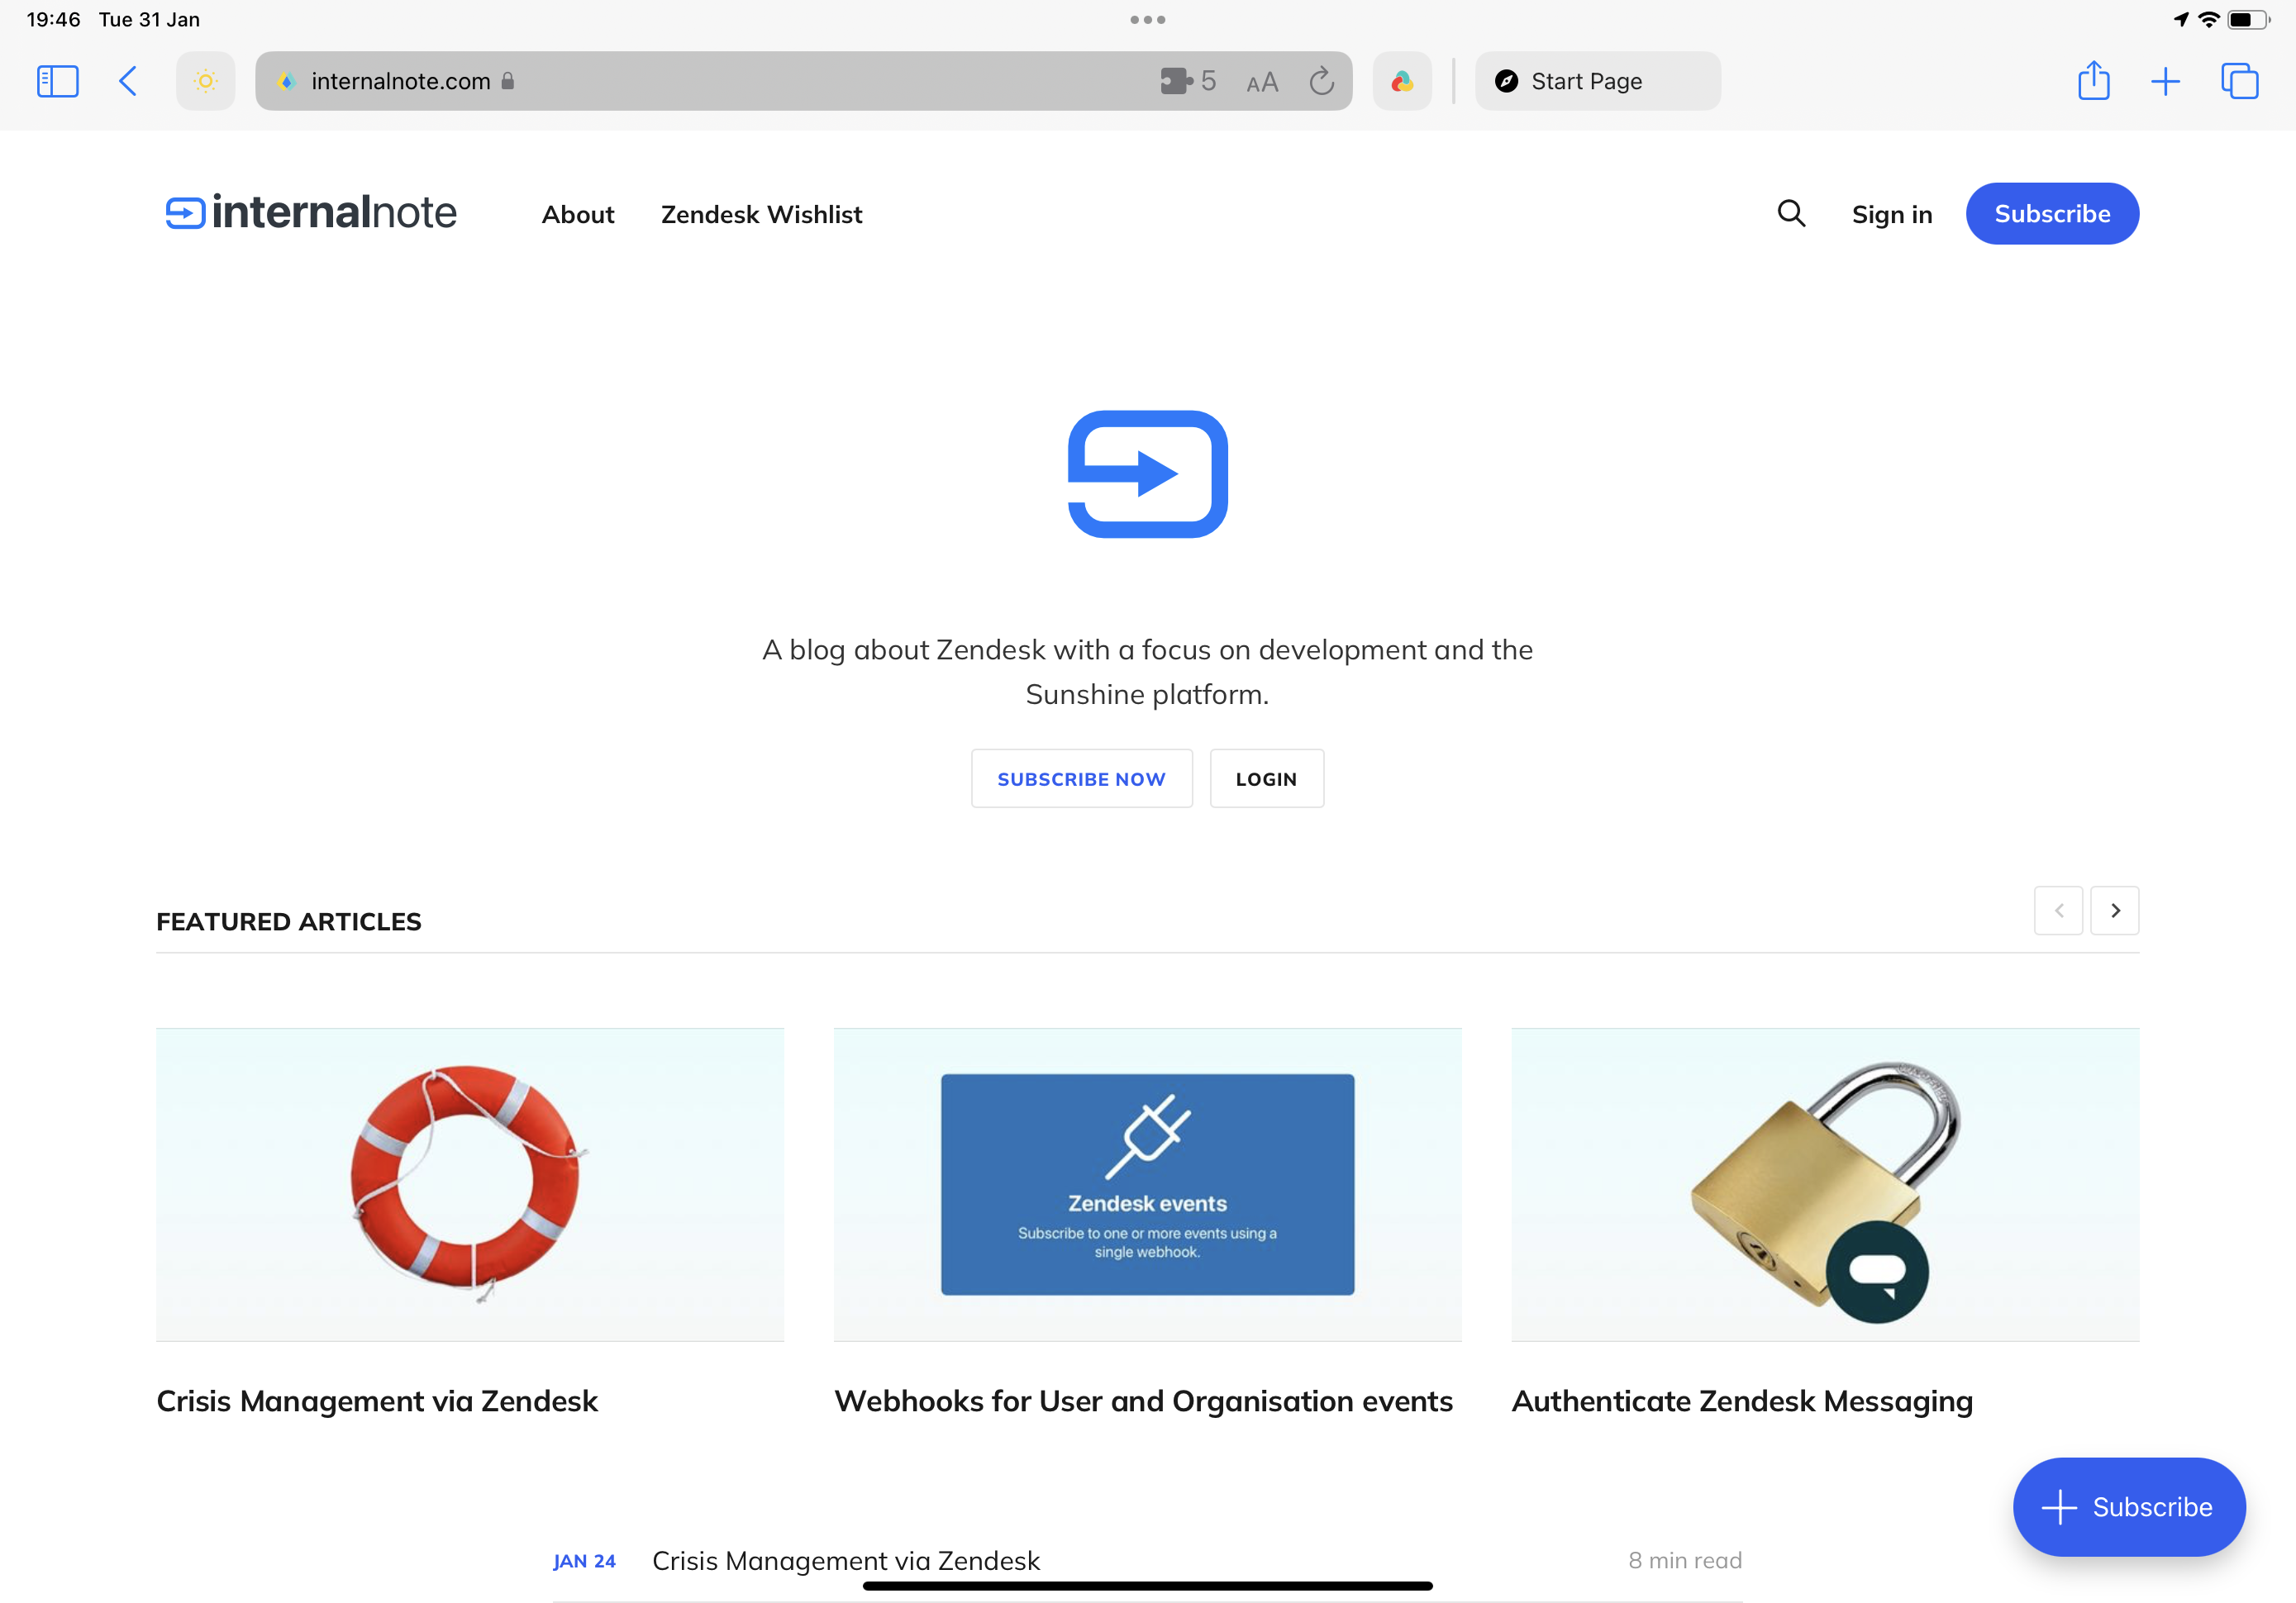Click the FEATURED ARTICLES heading
Screen dimensions: 2296x1603
(x=288, y=921)
